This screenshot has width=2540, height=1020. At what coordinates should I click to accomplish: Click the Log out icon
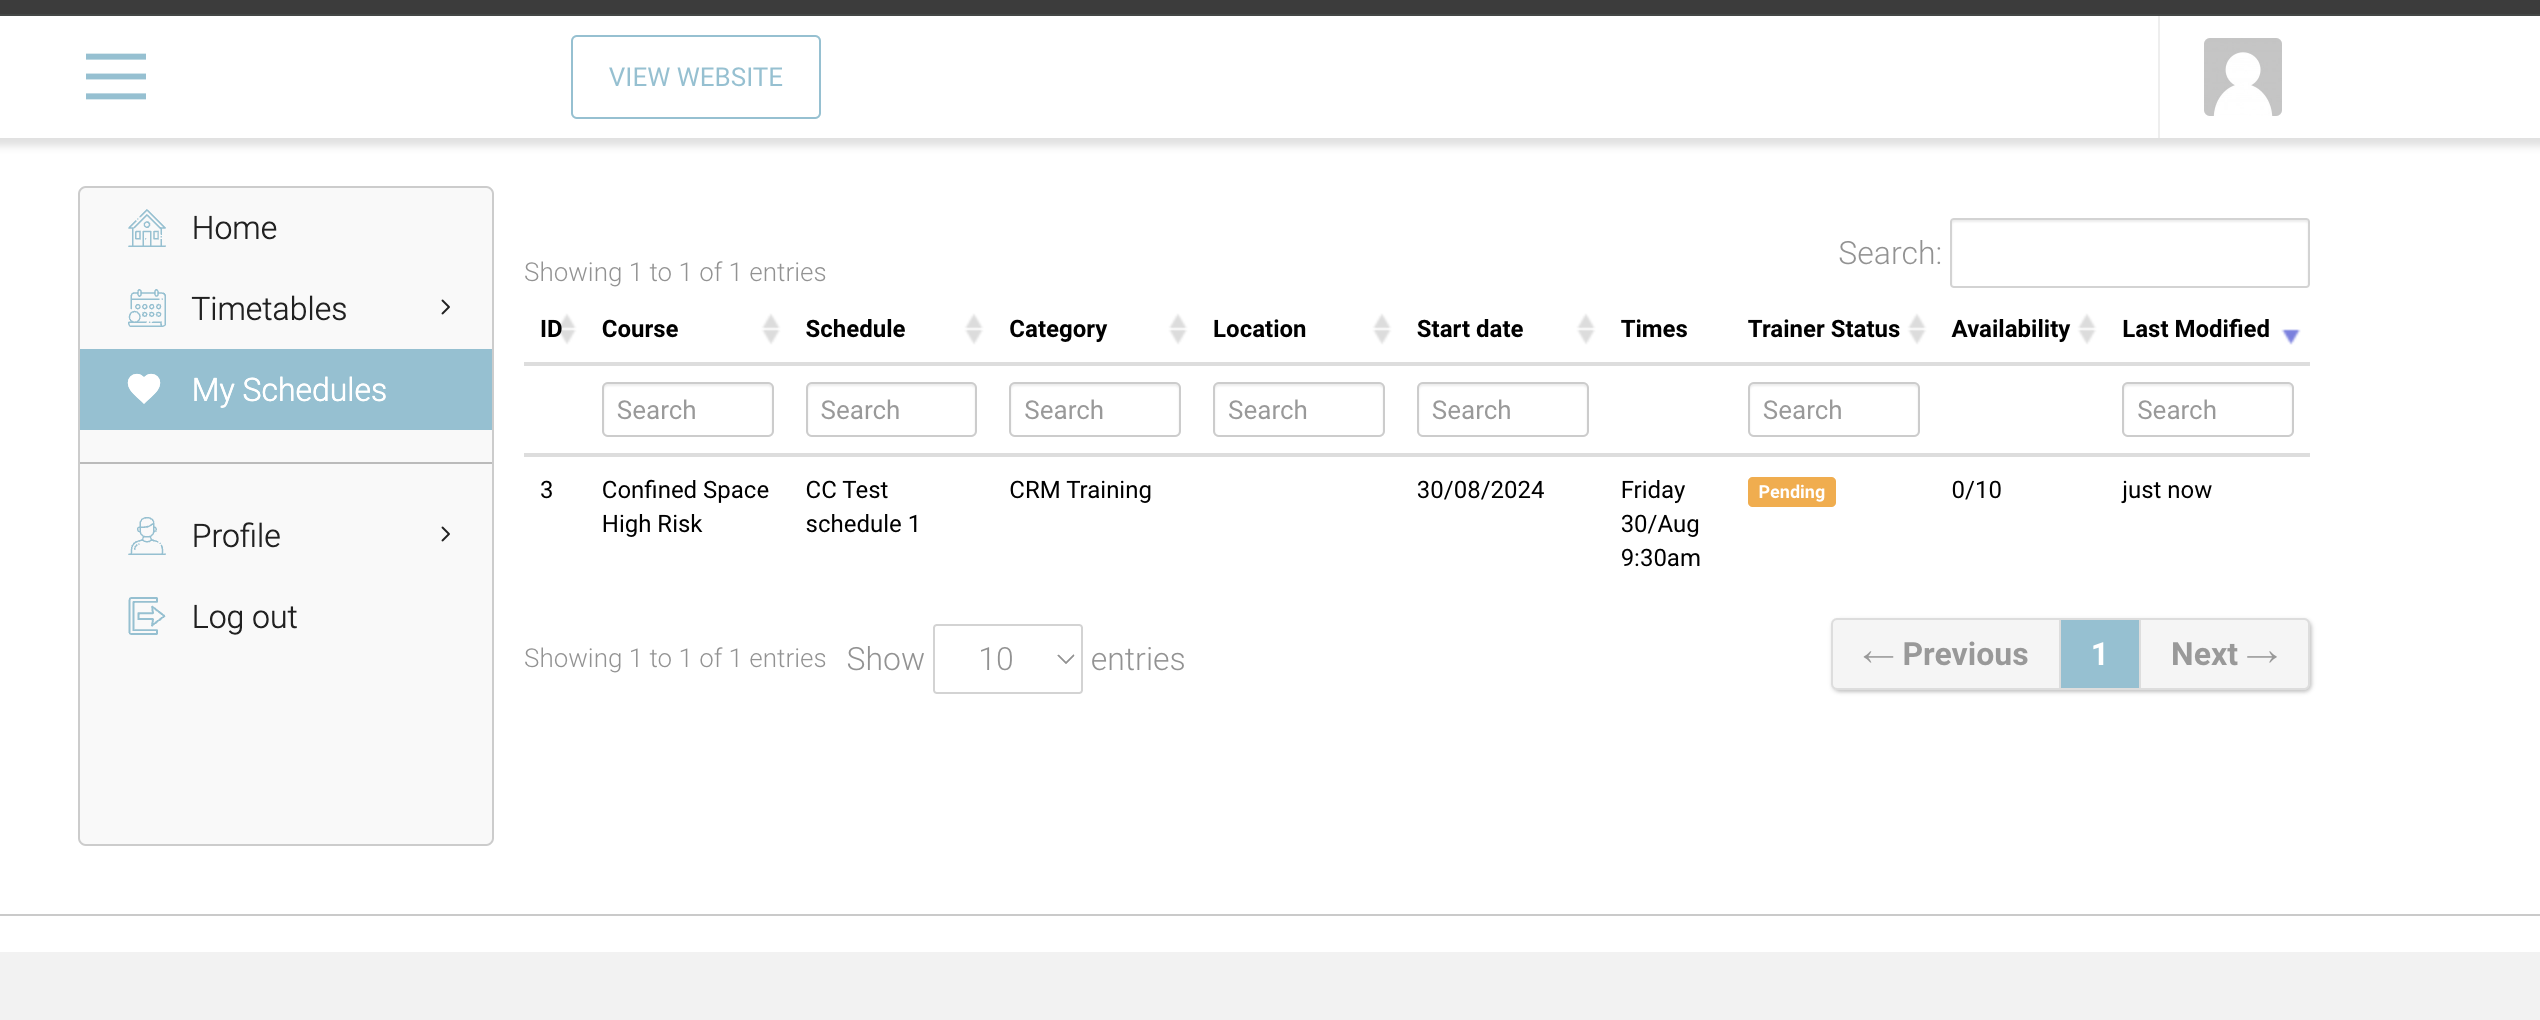coord(146,616)
